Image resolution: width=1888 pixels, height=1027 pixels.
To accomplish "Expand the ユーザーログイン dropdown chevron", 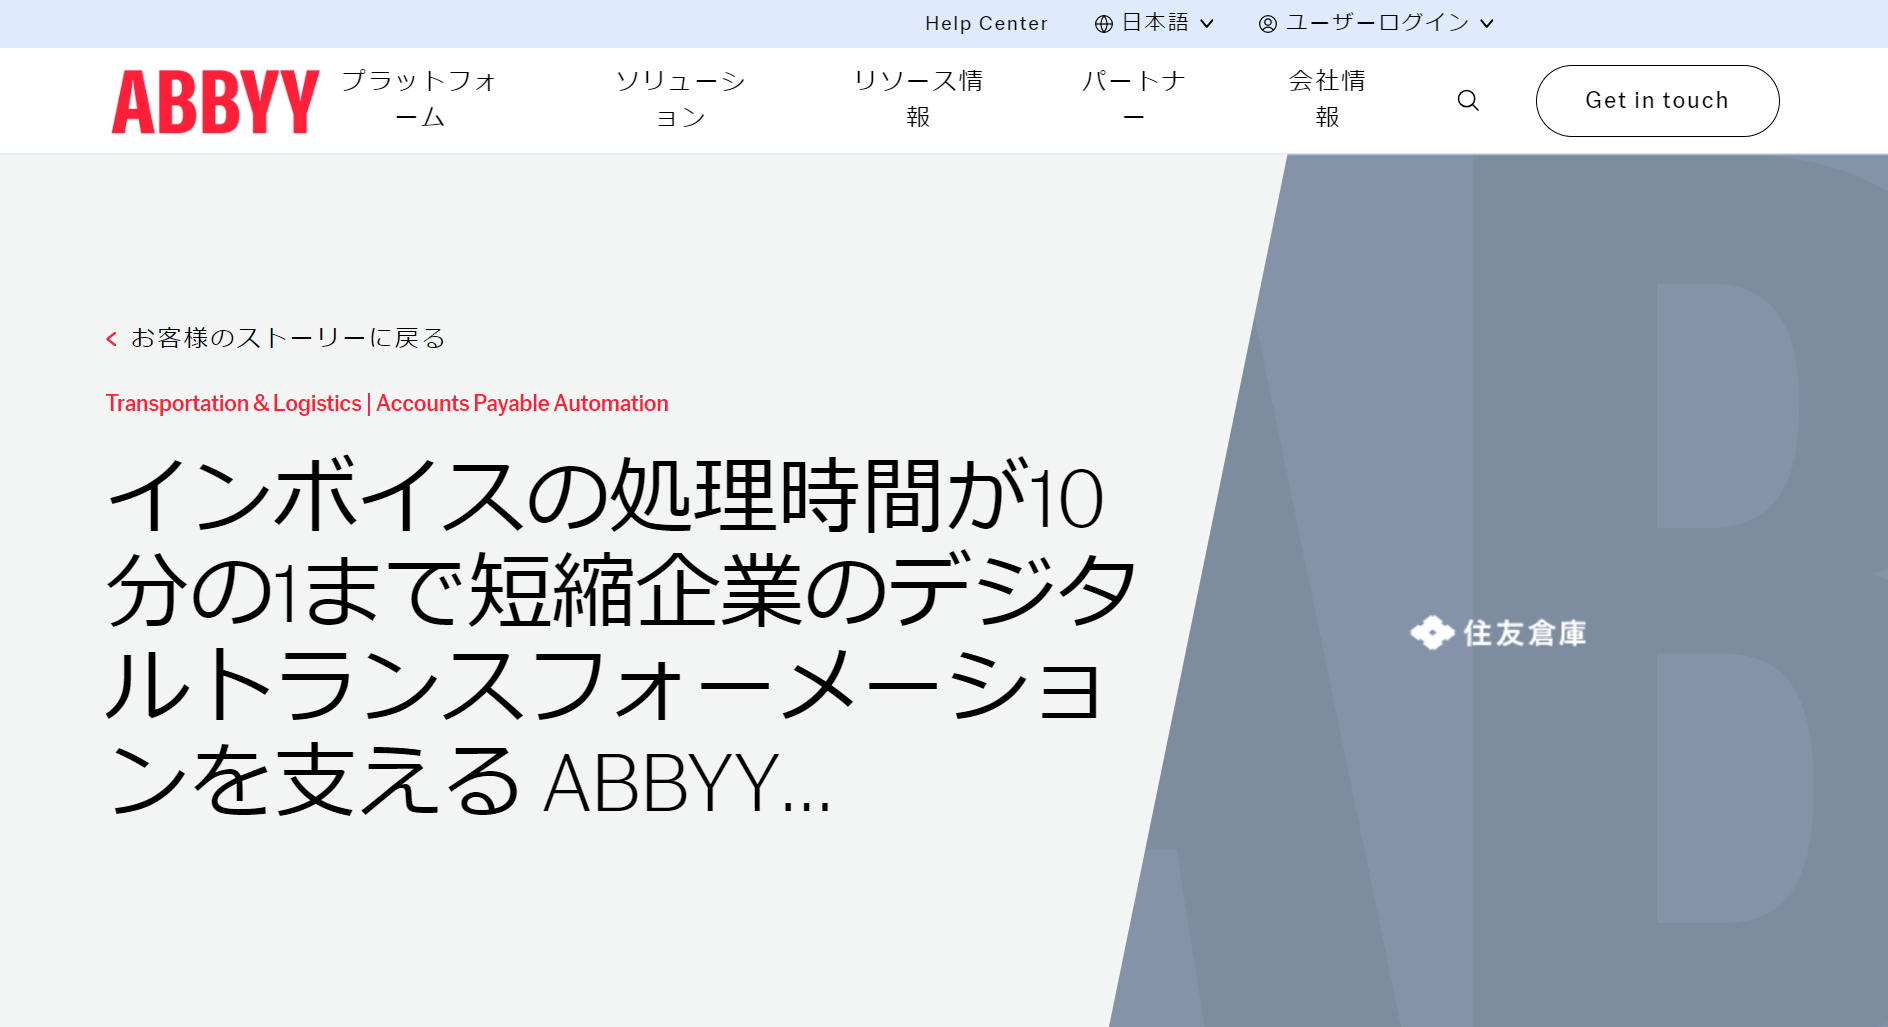I will [x=1487, y=24].
